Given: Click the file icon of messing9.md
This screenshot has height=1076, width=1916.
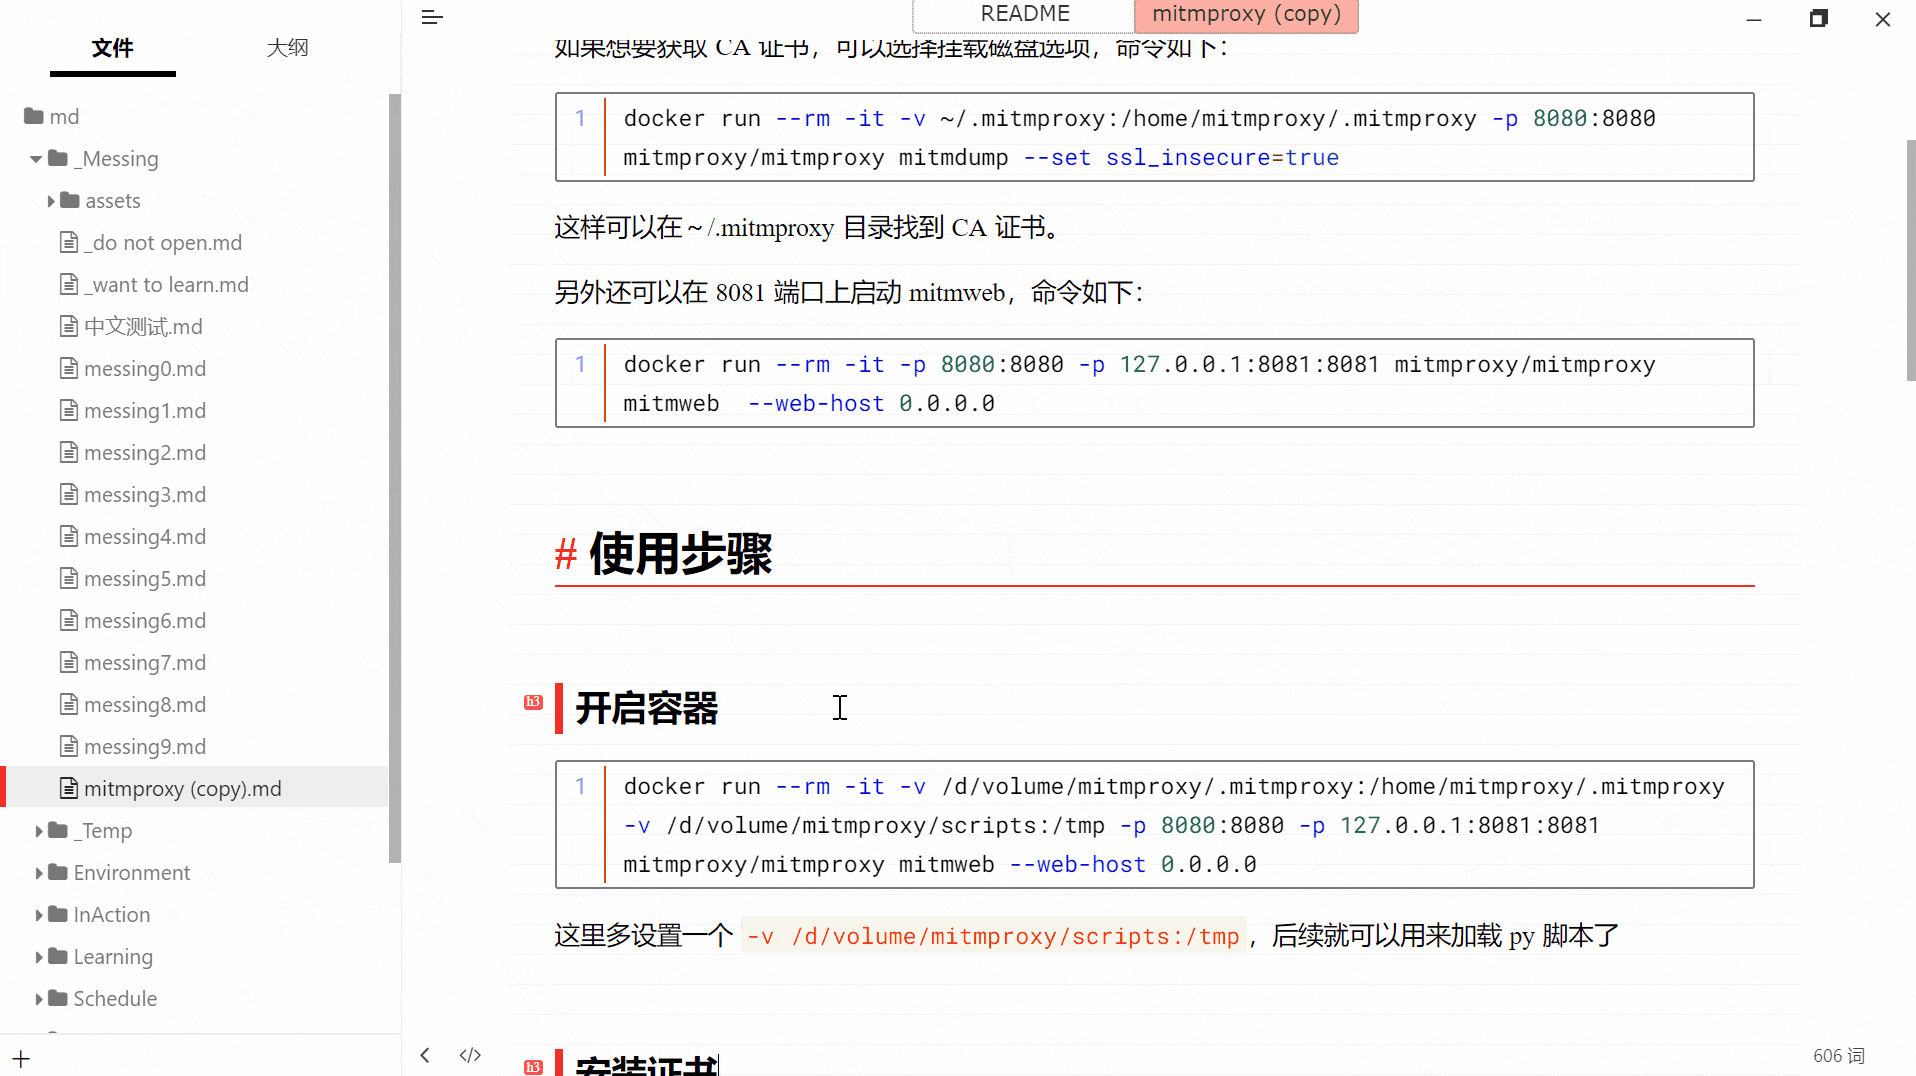Looking at the screenshot, I should [67, 746].
